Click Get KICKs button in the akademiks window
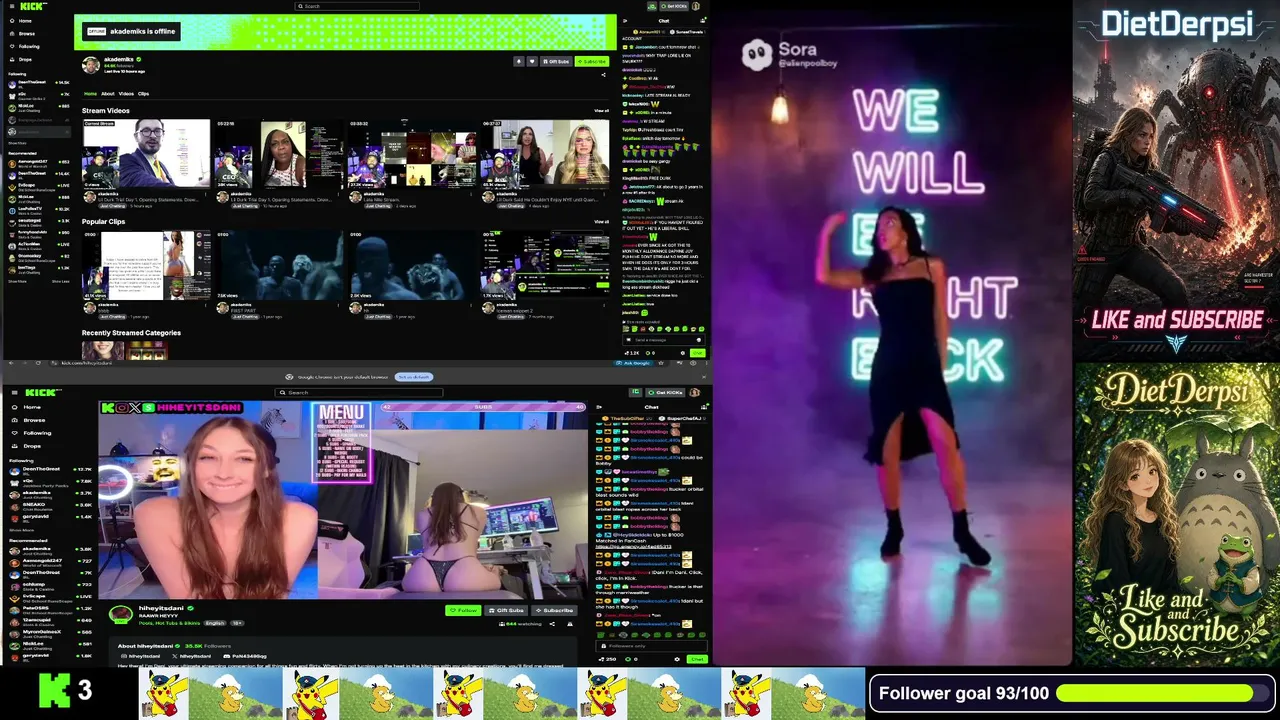This screenshot has height=720, width=1280. point(673,6)
